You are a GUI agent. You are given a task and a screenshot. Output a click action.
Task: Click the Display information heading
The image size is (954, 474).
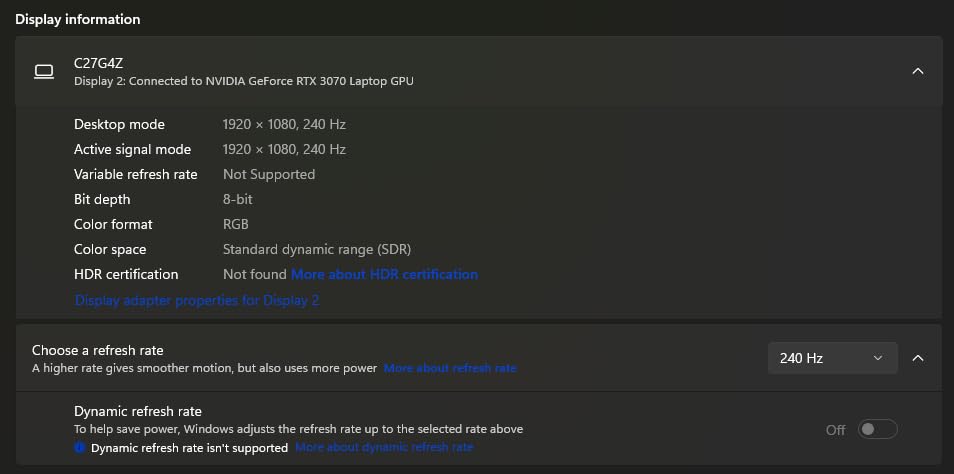coord(77,19)
